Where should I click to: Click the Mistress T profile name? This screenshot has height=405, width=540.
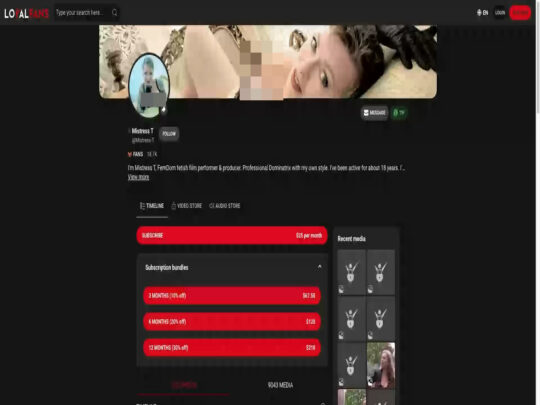click(142, 131)
